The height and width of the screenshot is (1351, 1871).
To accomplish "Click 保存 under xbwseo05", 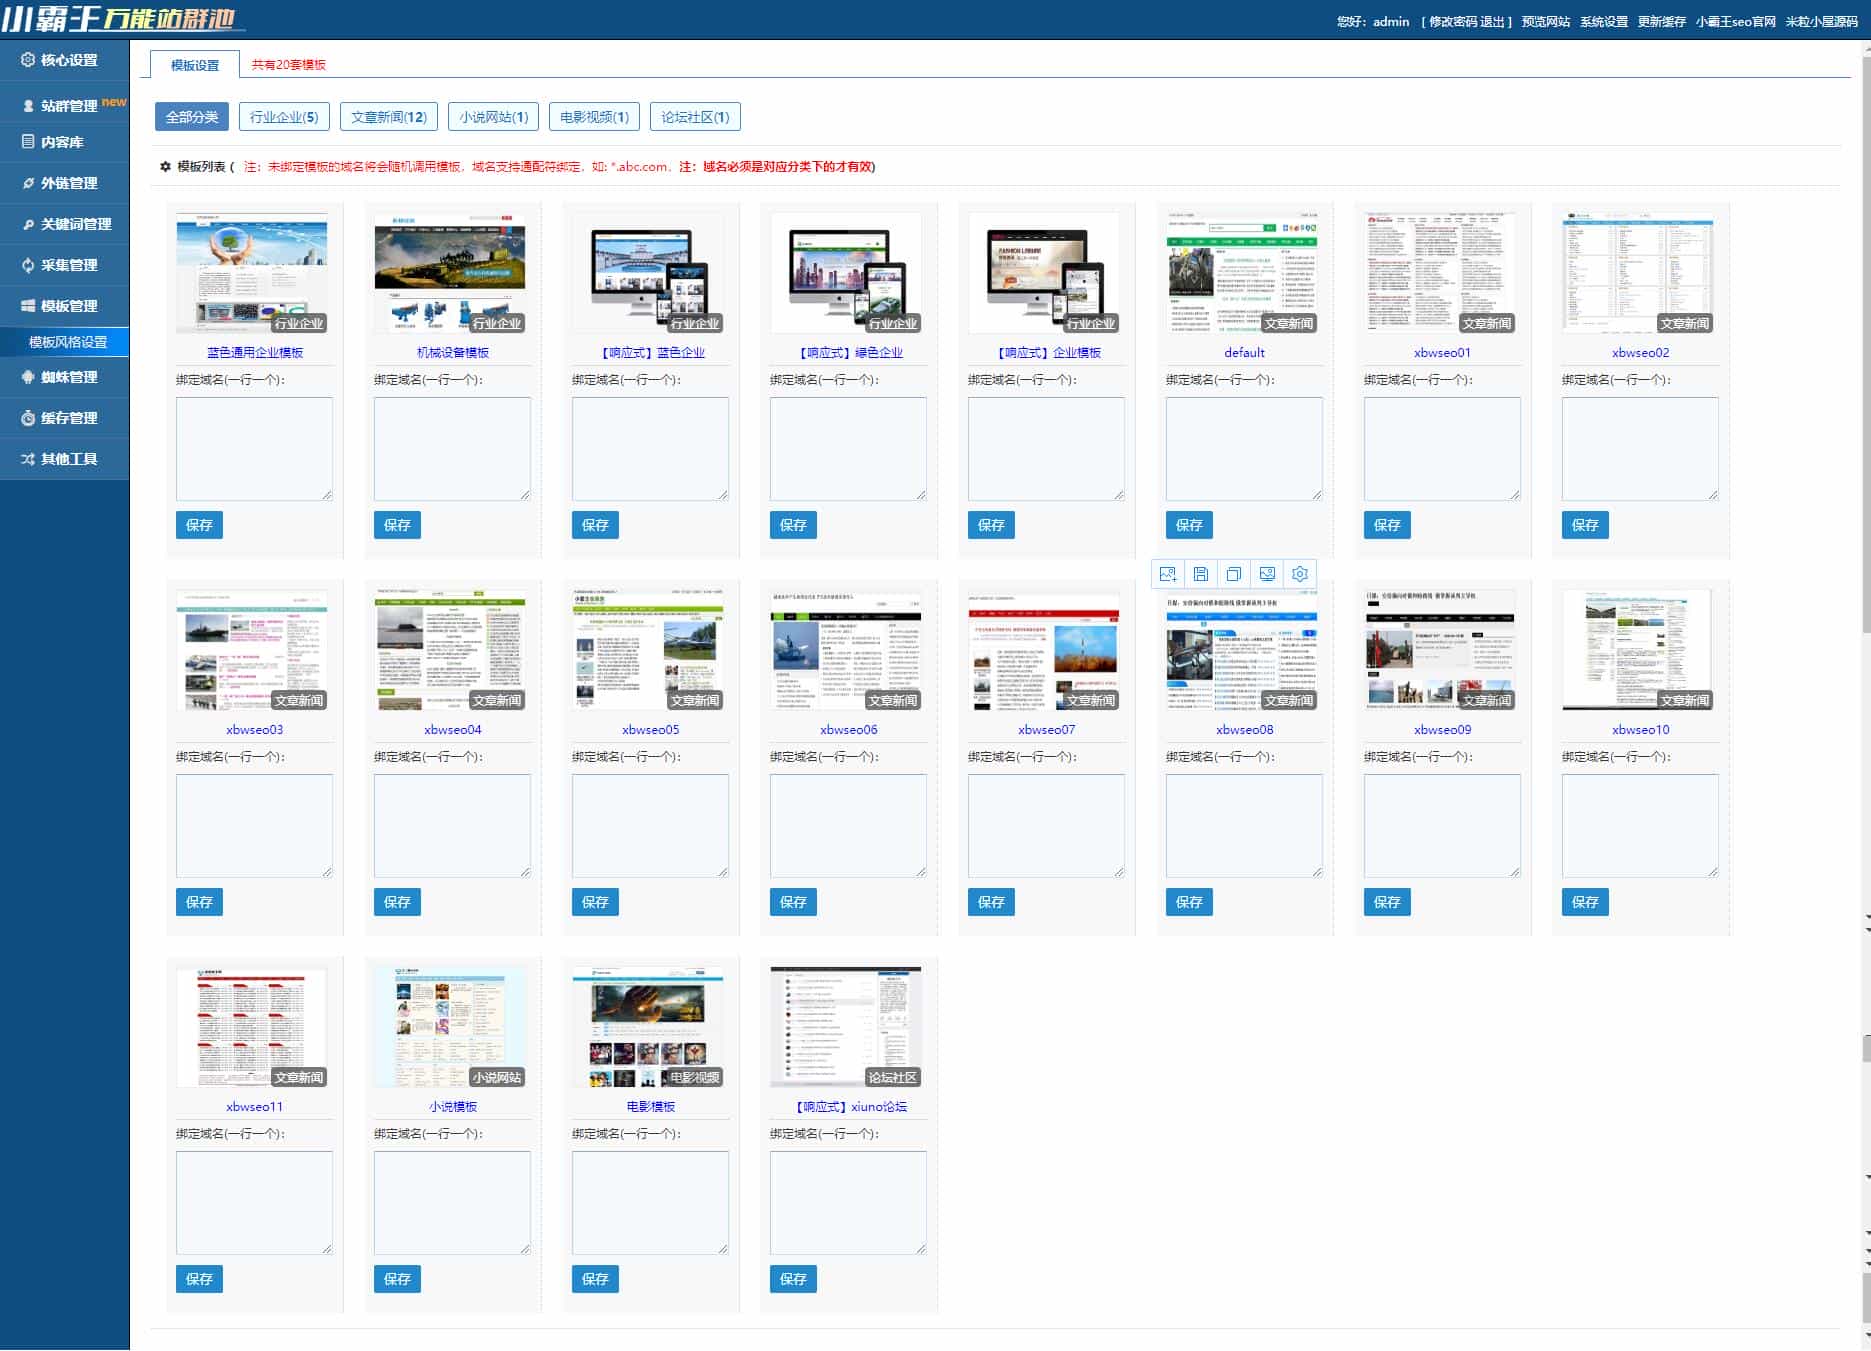I will point(595,902).
